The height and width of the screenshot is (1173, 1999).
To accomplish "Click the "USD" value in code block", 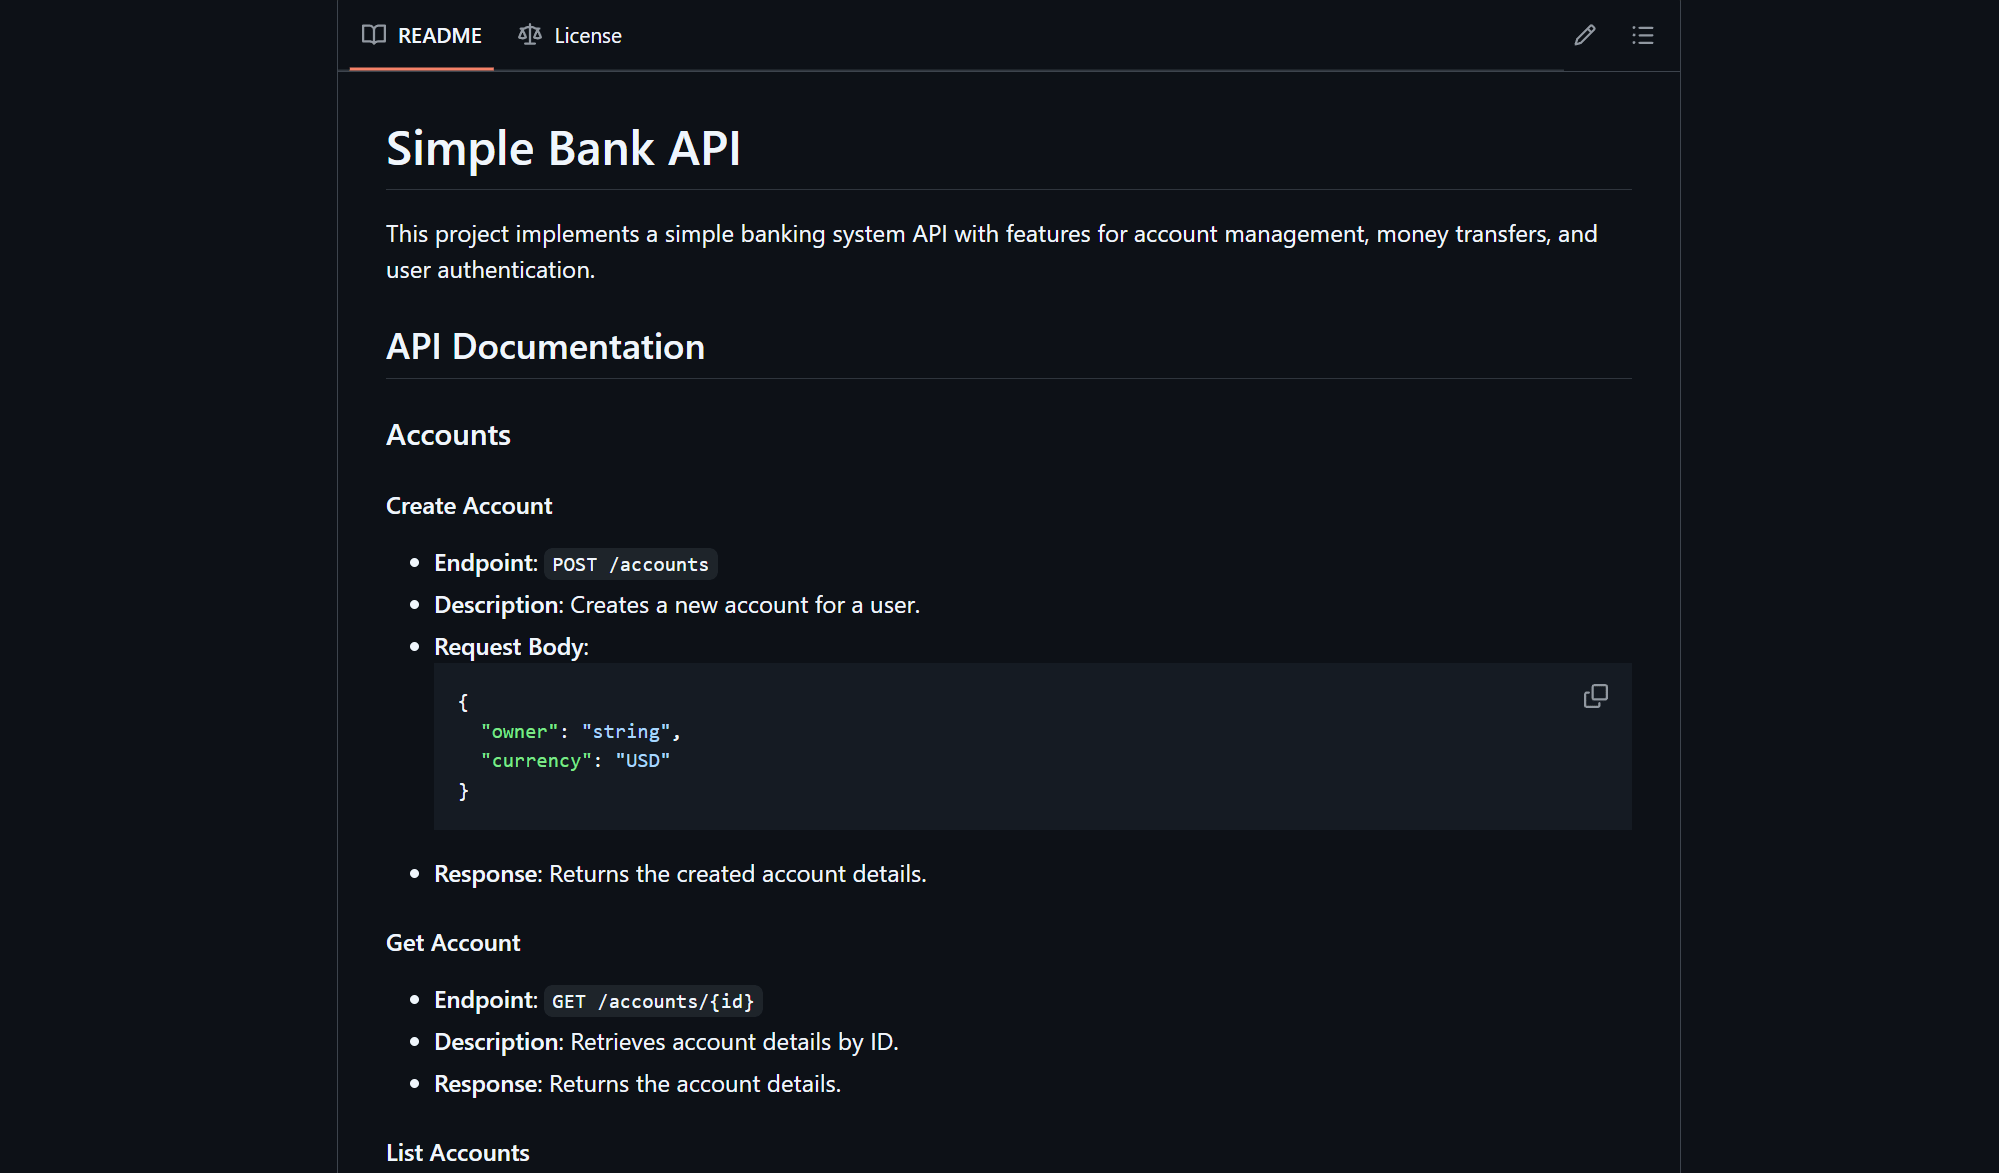I will (642, 761).
